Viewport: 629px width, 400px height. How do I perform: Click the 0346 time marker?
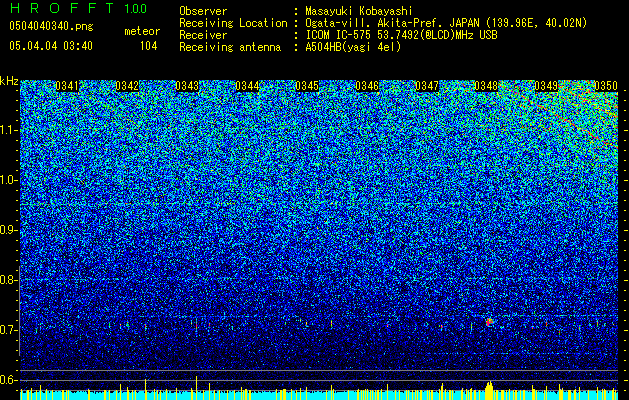[x=367, y=86]
